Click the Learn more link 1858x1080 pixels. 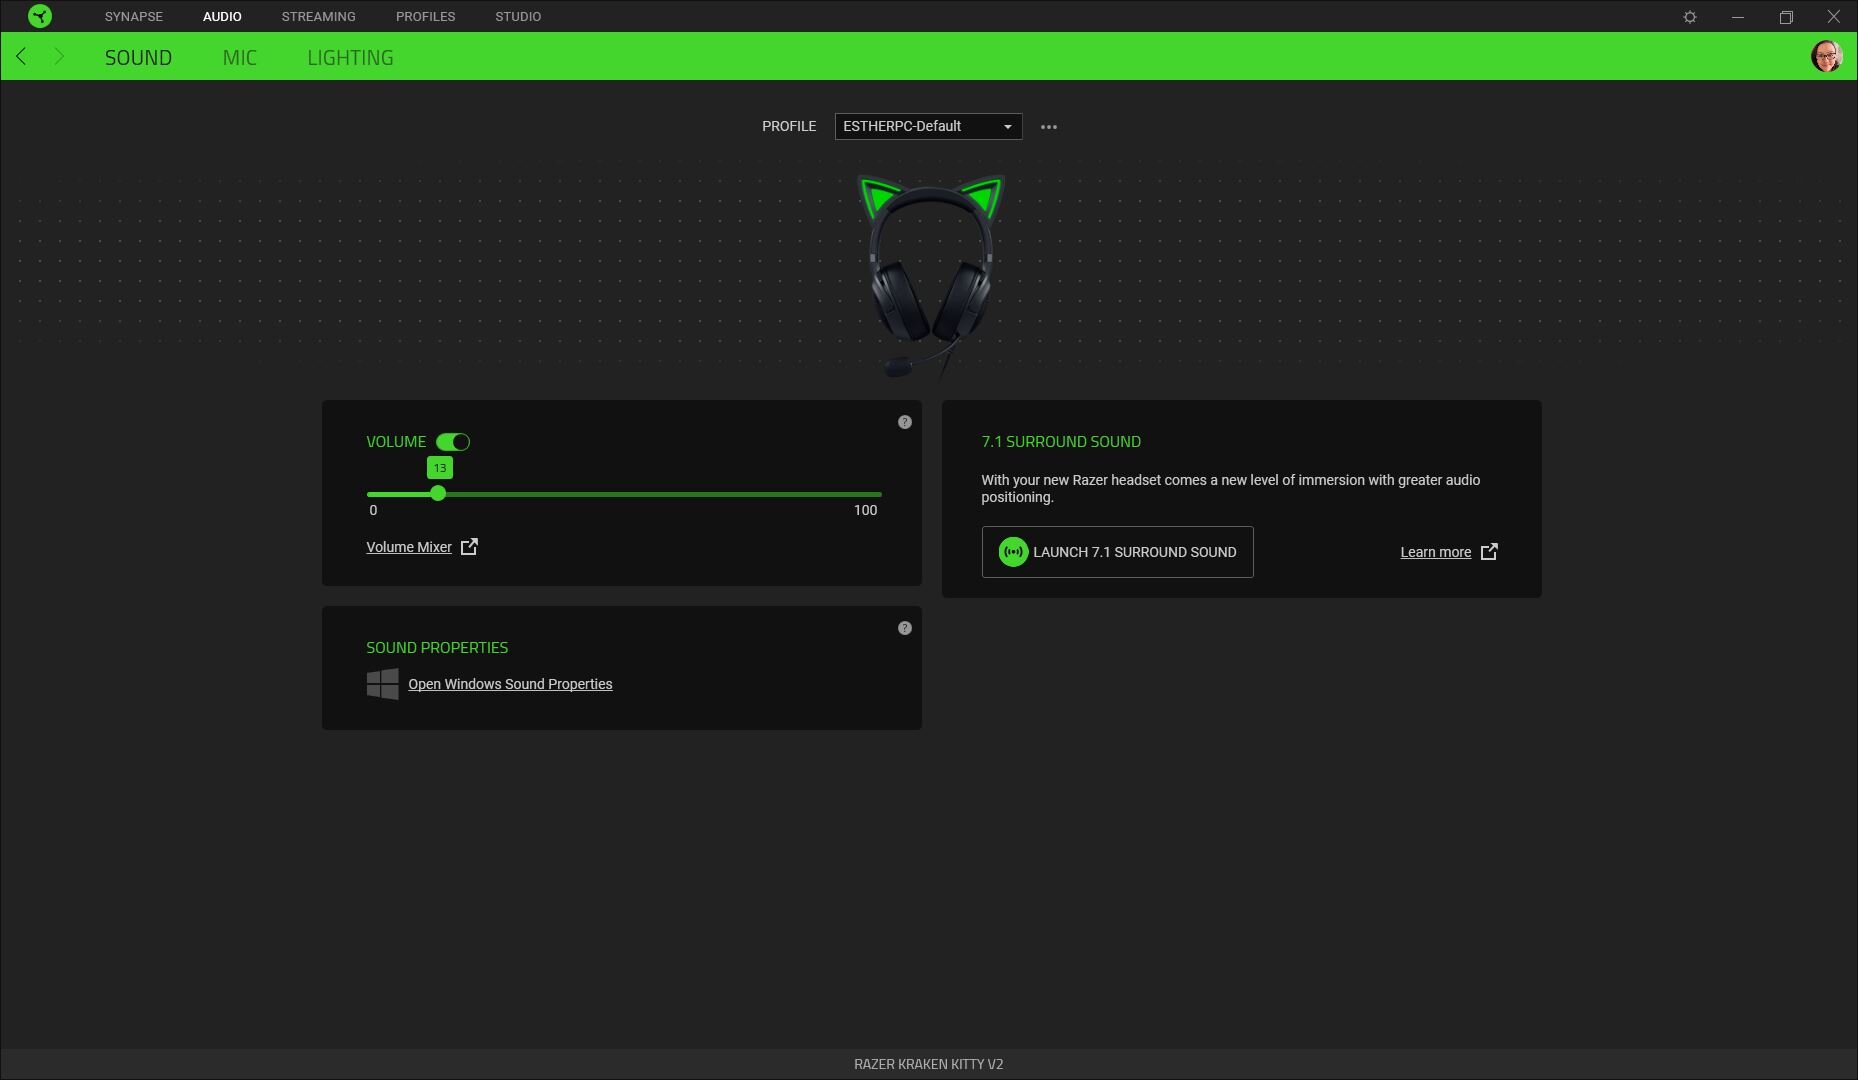click(1435, 552)
